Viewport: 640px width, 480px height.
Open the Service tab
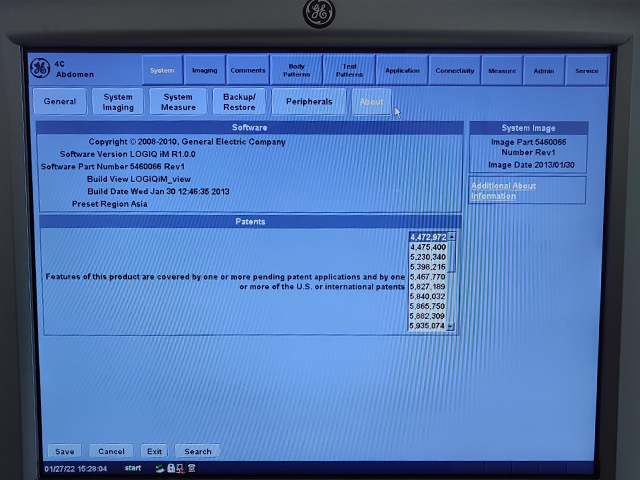[x=587, y=70]
